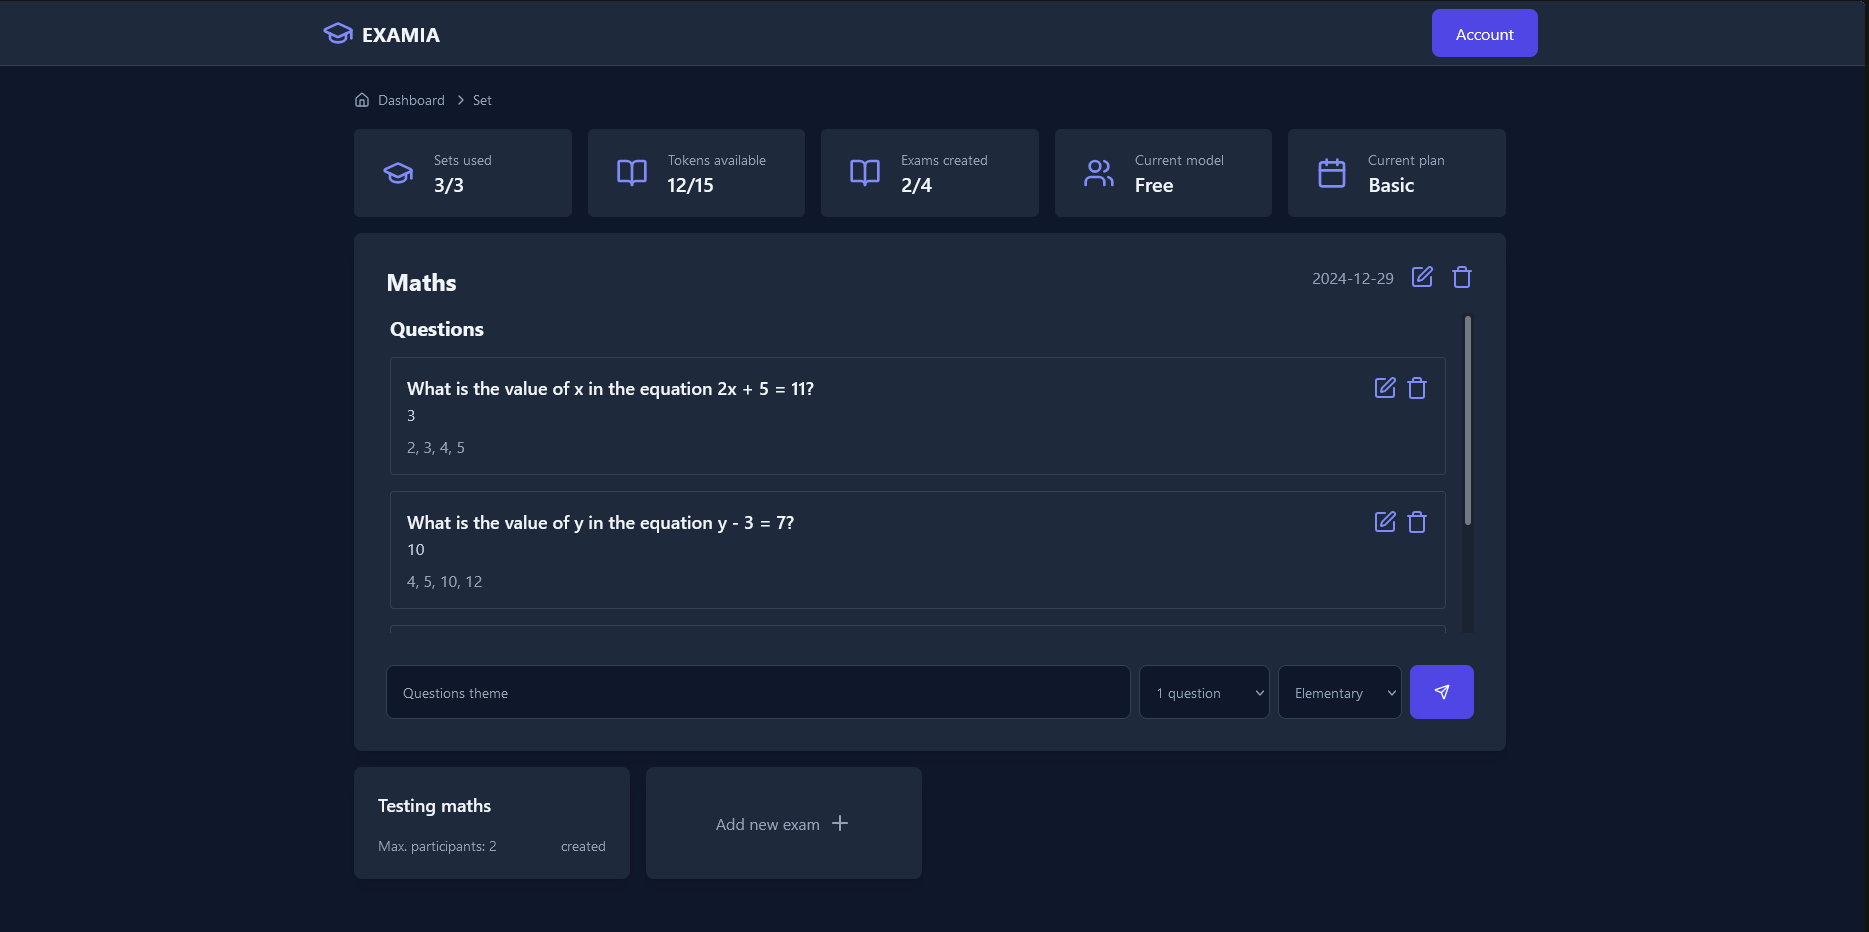The image size is (1869, 932).
Task: Edit the 2x + 5 = 11 question
Action: coord(1384,388)
